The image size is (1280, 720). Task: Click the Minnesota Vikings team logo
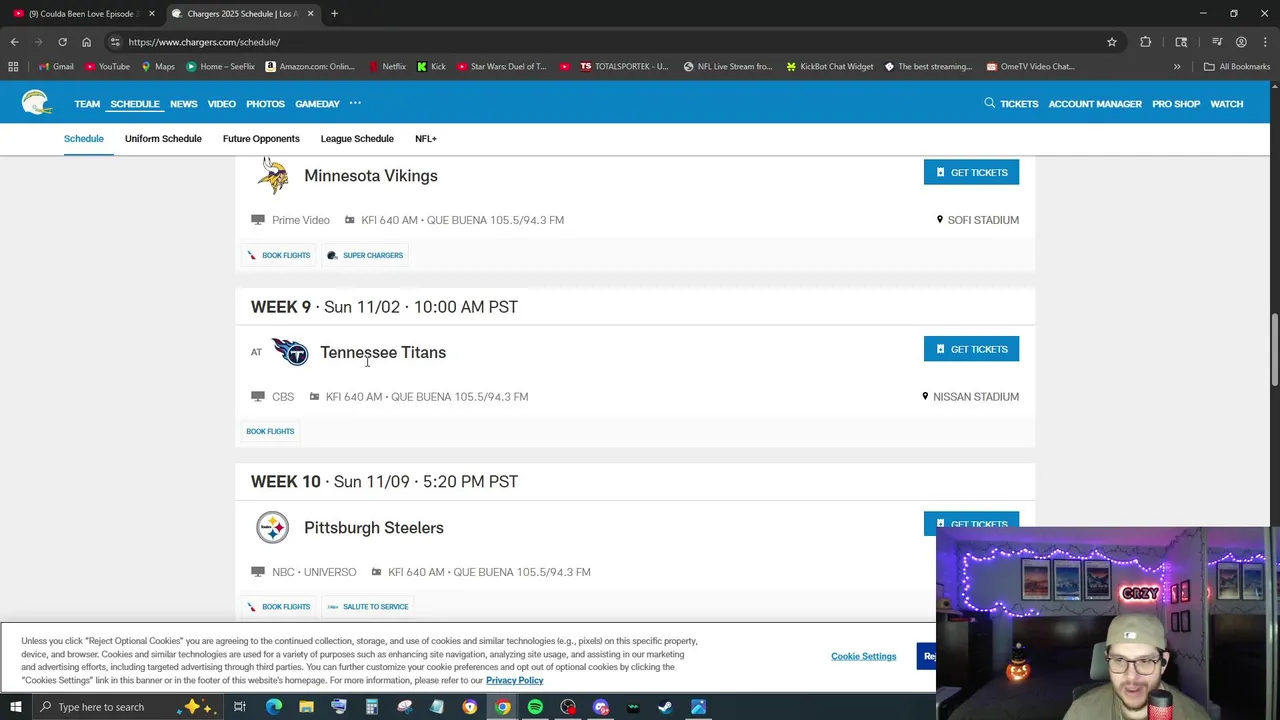272,176
